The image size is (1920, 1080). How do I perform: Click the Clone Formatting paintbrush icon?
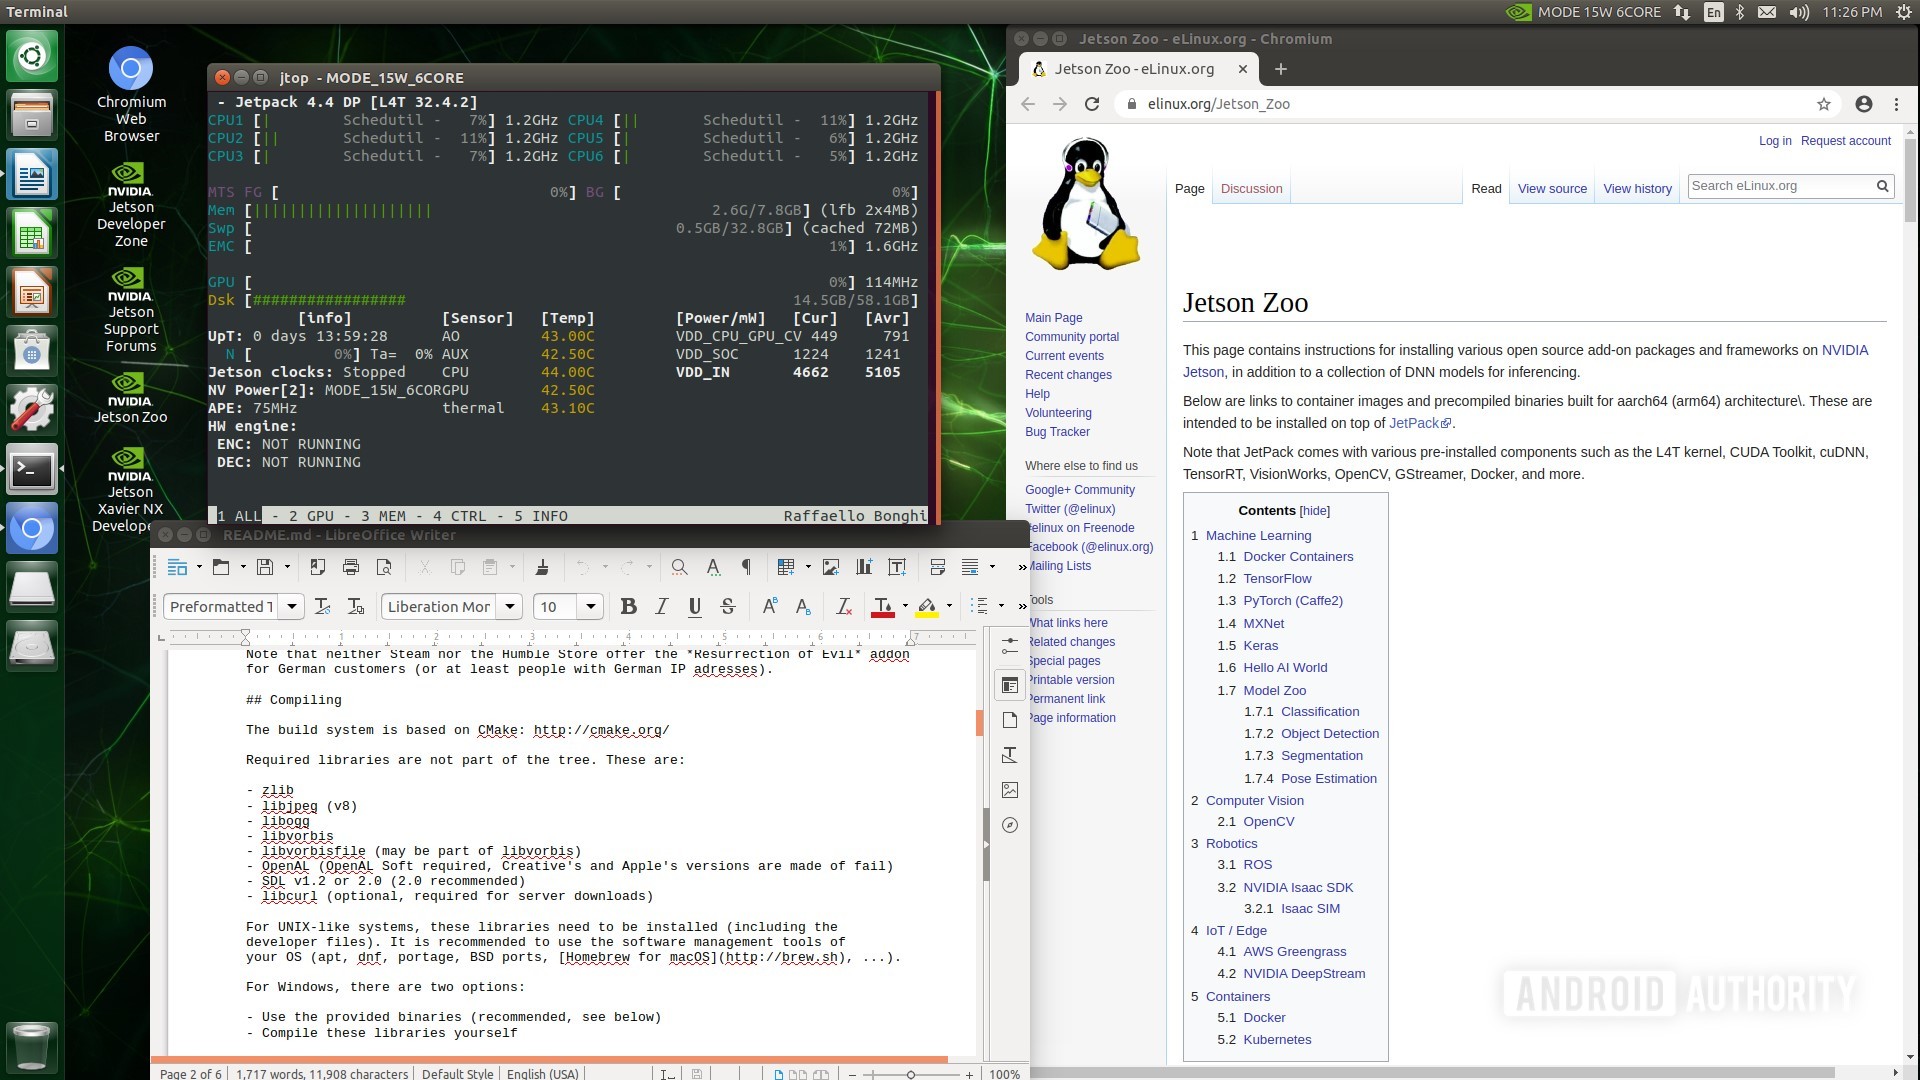coord(542,567)
